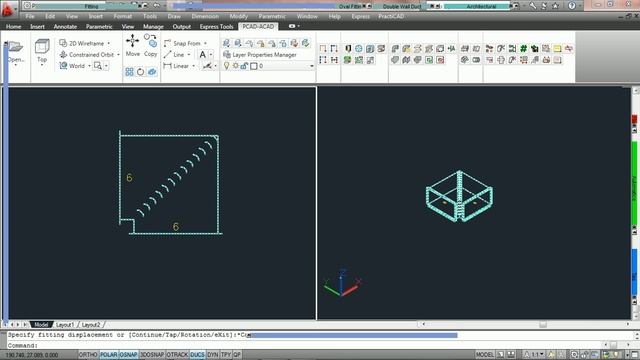Click the Copy tool icon
The image size is (640, 360).
click(151, 41)
